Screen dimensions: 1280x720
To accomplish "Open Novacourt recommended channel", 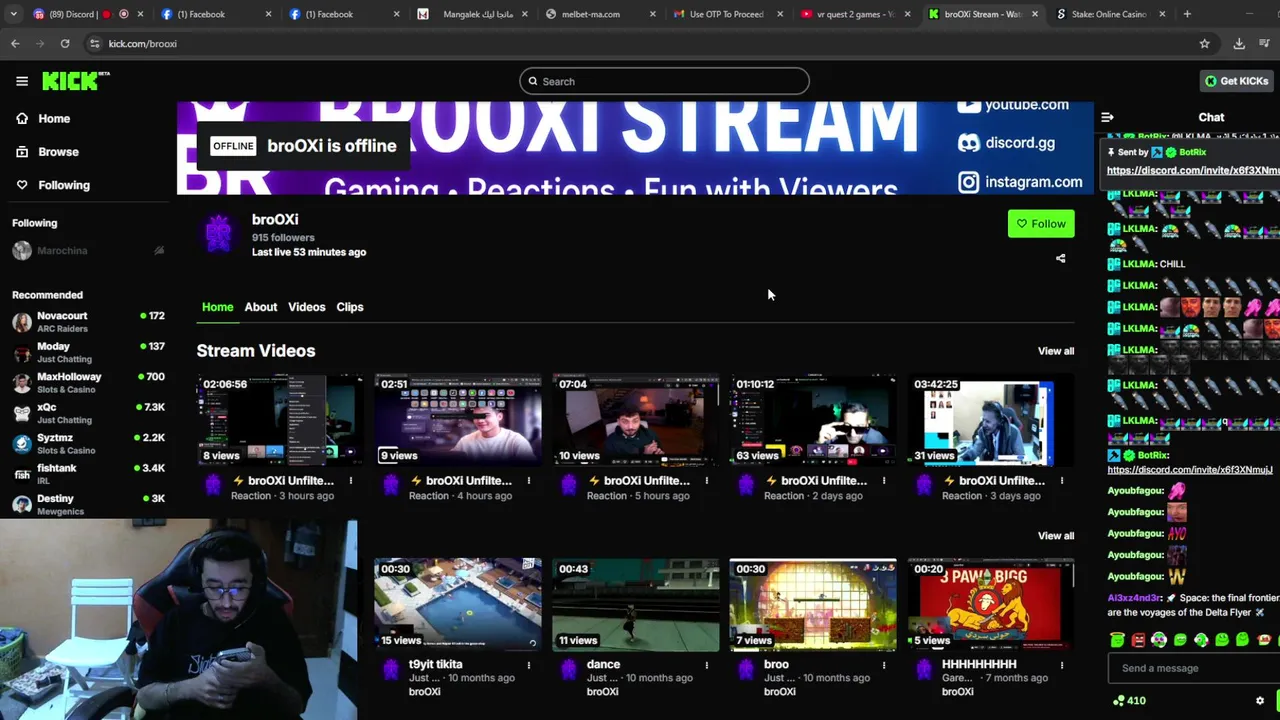I will click(x=88, y=322).
